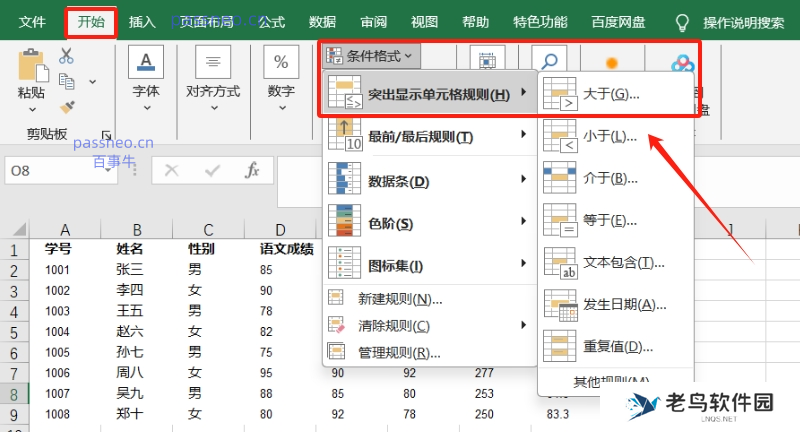Open the 对齐方式 alignment group icon

pos(213,62)
